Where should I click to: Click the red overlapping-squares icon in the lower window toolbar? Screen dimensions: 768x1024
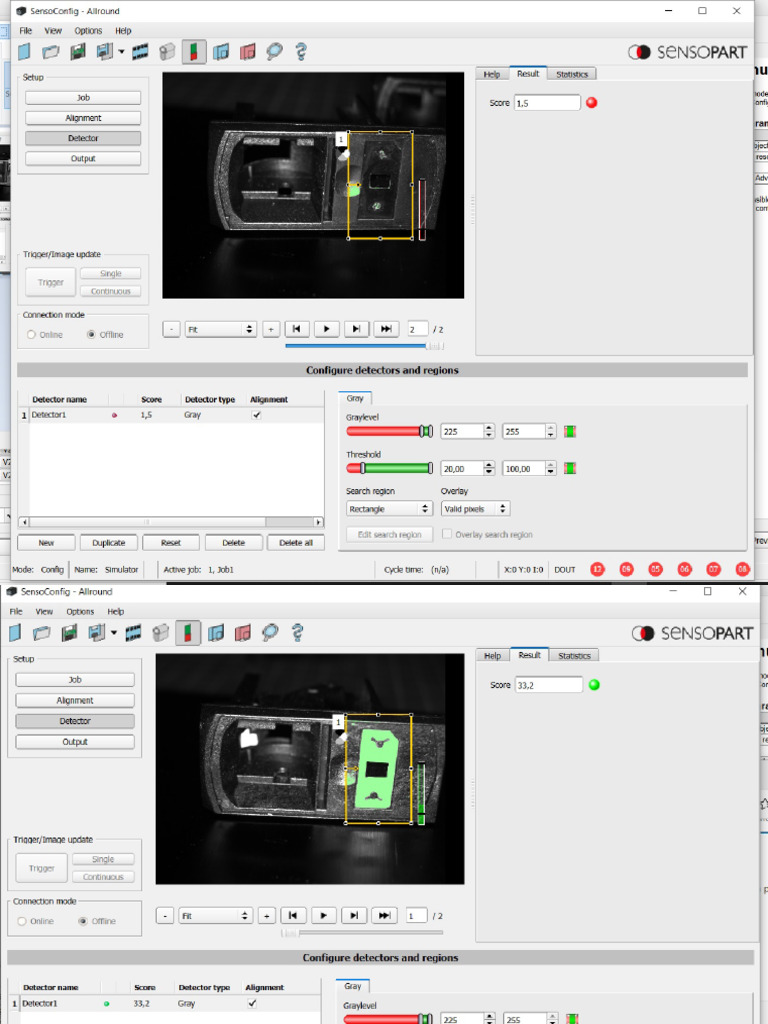point(243,632)
